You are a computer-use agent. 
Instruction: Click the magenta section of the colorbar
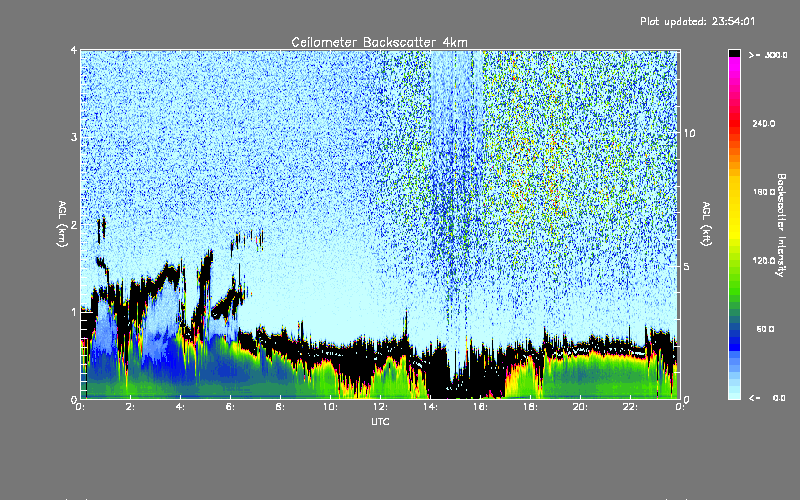734,69
